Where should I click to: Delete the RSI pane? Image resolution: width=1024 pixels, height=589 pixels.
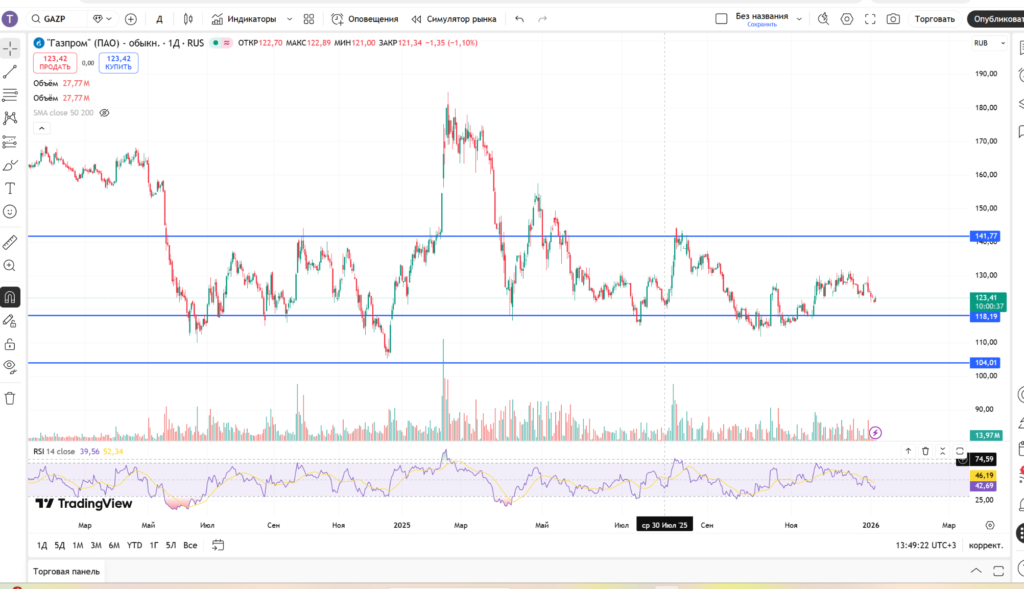click(x=925, y=451)
